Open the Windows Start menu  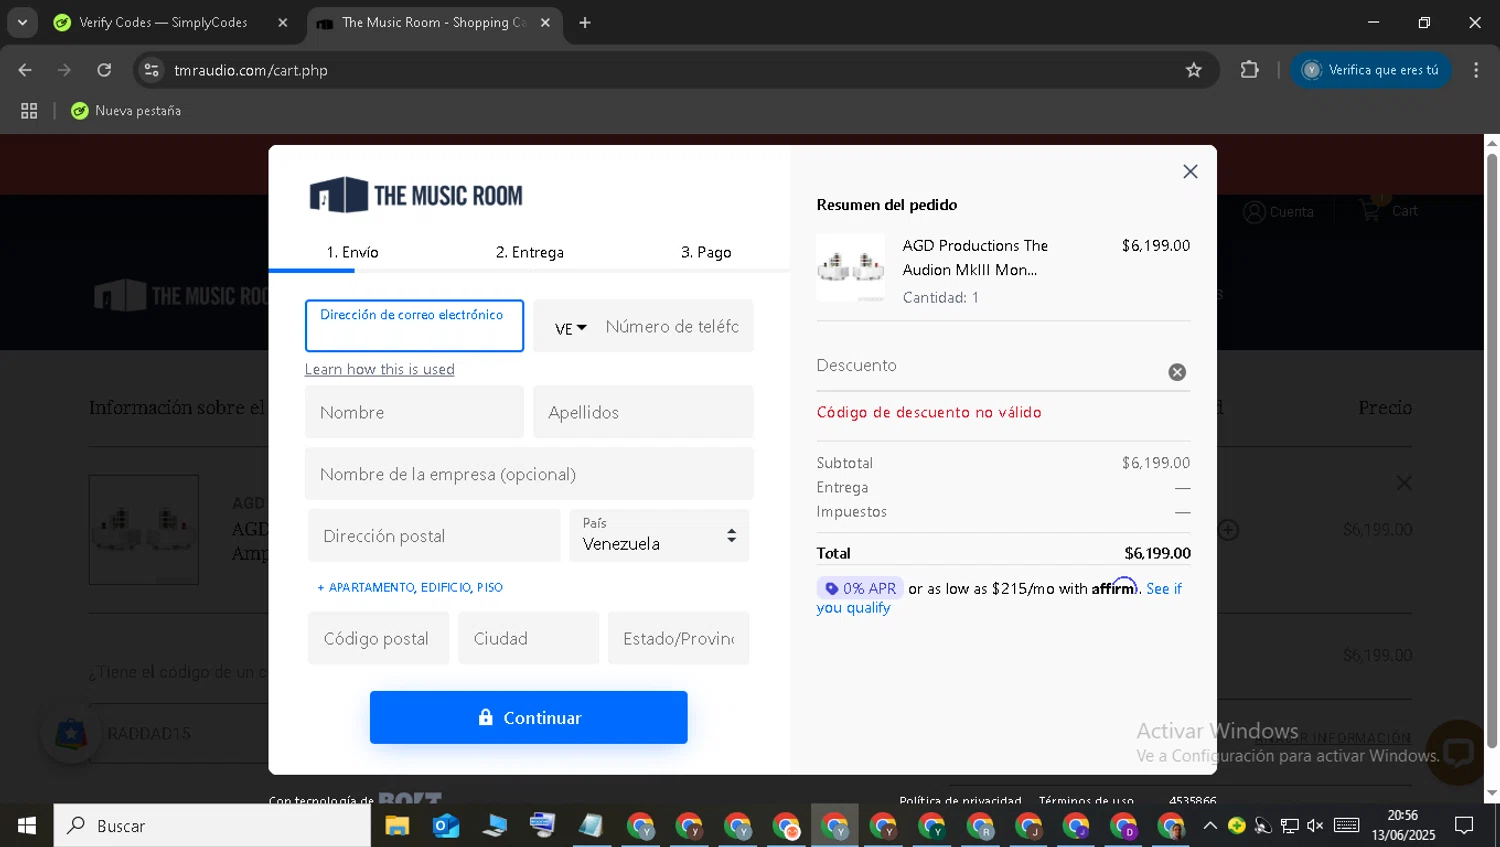click(x=27, y=826)
